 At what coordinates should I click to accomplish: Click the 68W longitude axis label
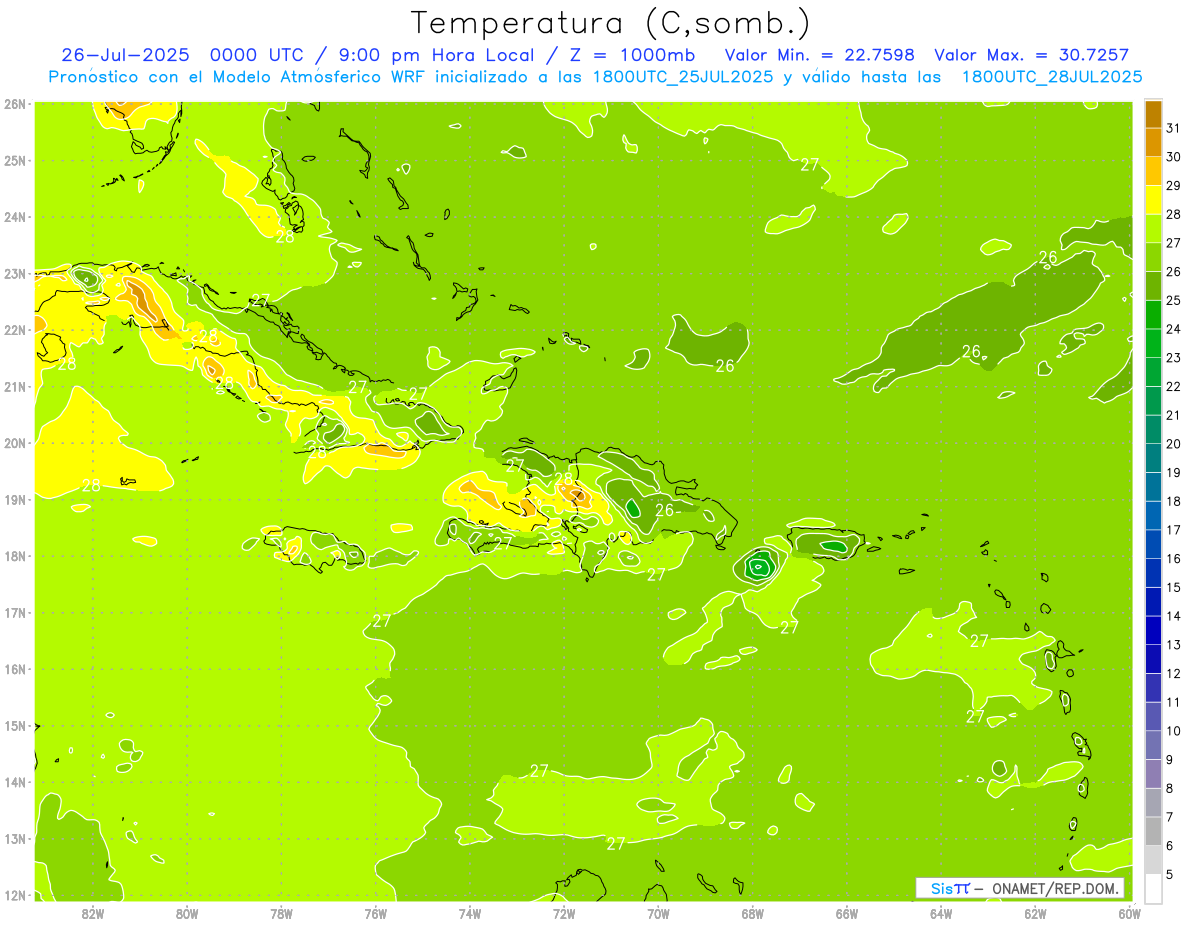click(x=752, y=913)
